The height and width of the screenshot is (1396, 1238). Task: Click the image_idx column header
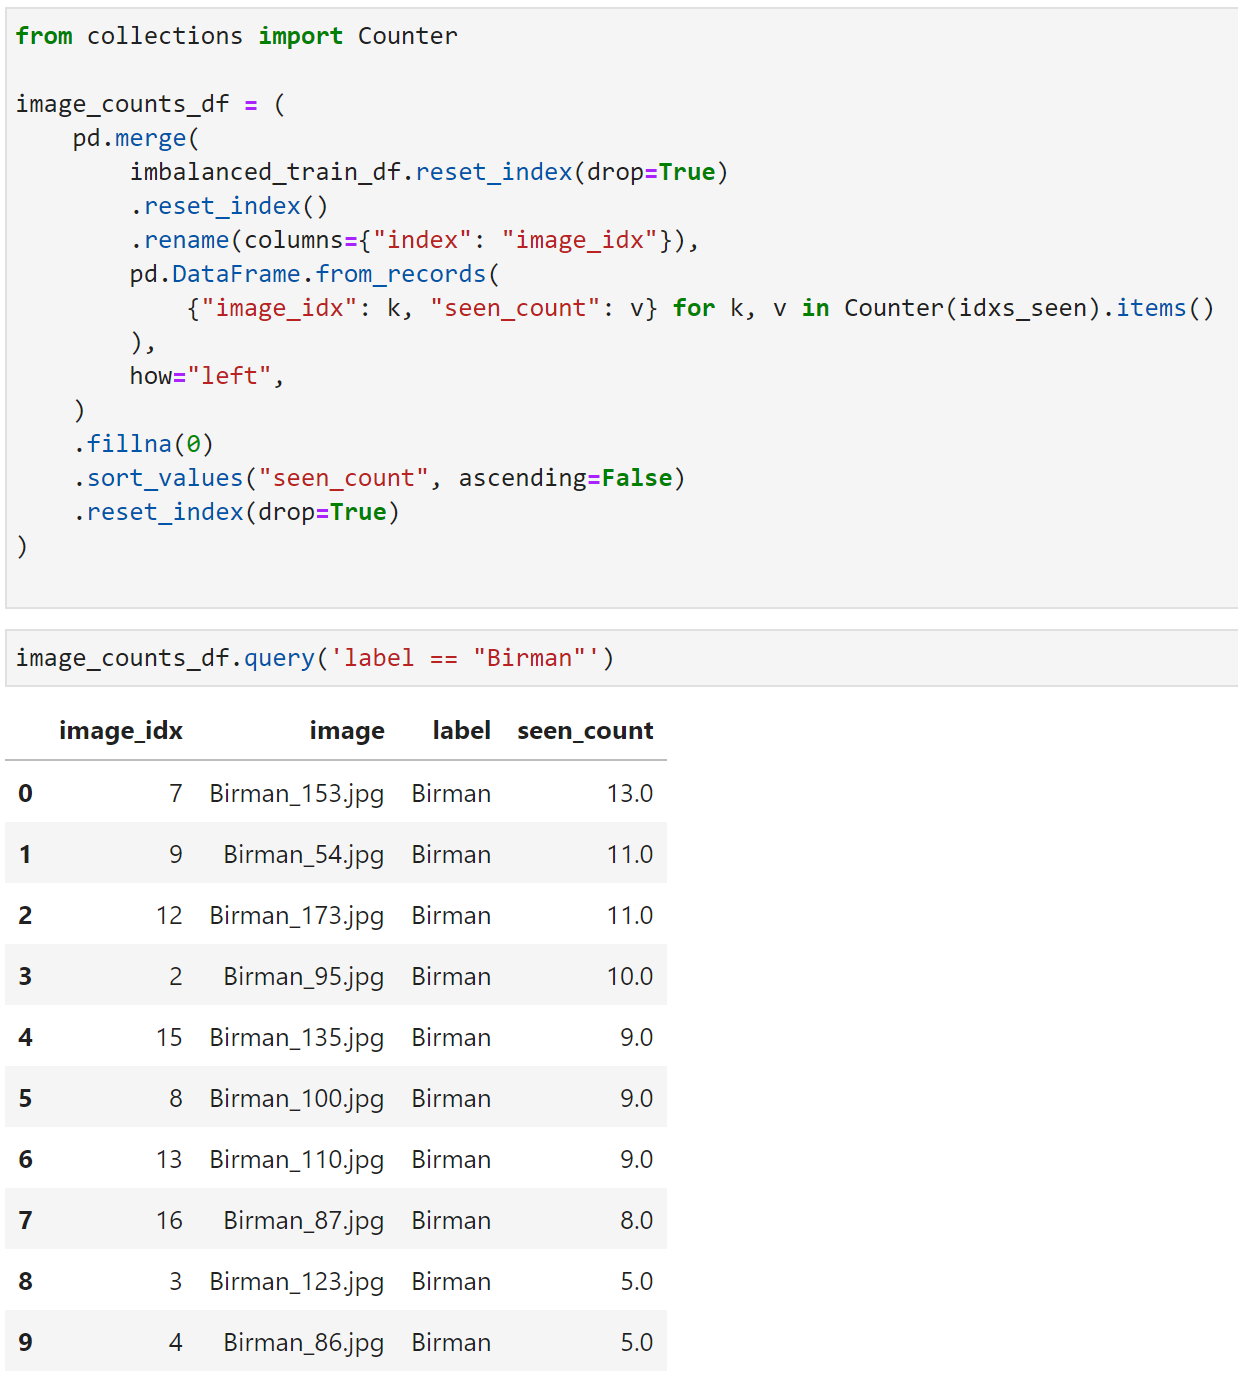coord(121,731)
